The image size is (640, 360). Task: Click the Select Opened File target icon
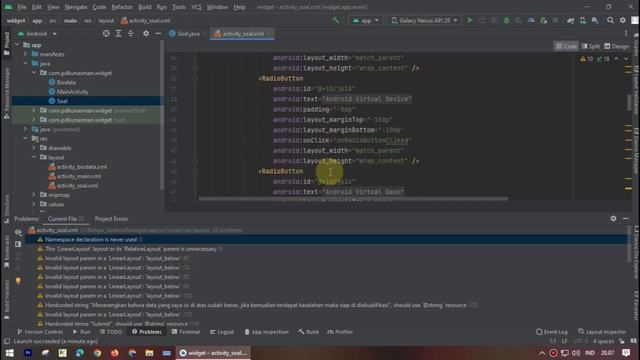tap(106, 33)
